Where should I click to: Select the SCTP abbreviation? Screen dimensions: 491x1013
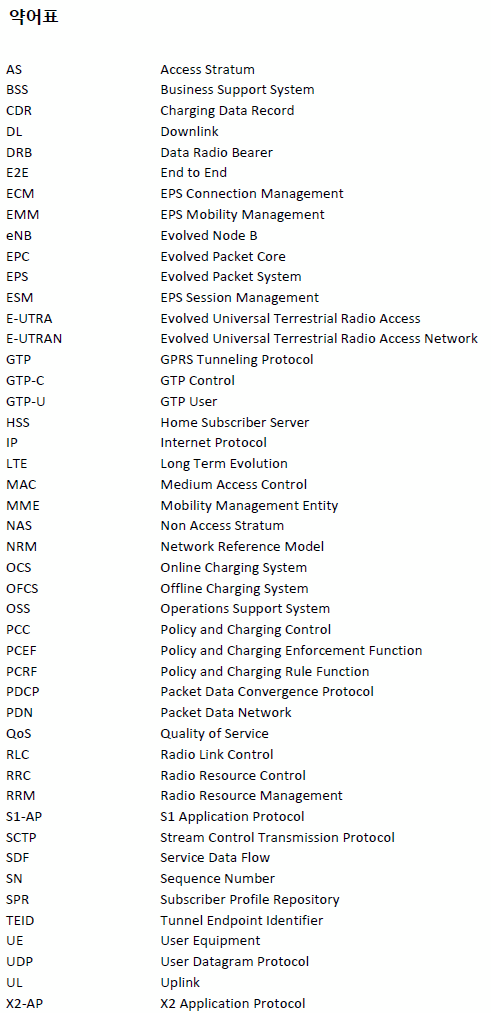point(21,837)
